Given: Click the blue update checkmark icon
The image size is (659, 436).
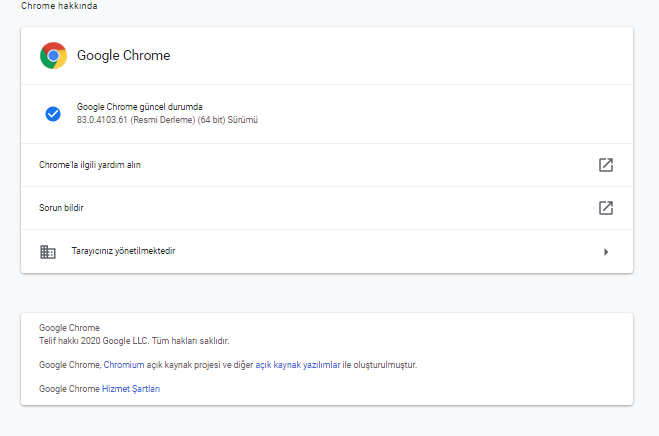Looking at the screenshot, I should [x=53, y=114].
